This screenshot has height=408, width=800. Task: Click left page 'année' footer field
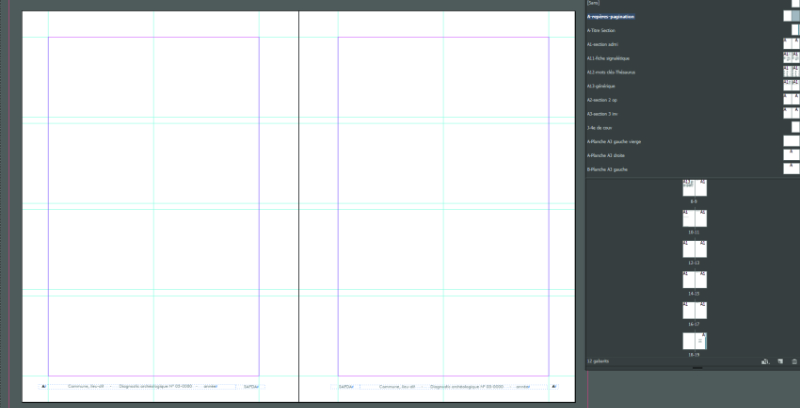(211, 387)
